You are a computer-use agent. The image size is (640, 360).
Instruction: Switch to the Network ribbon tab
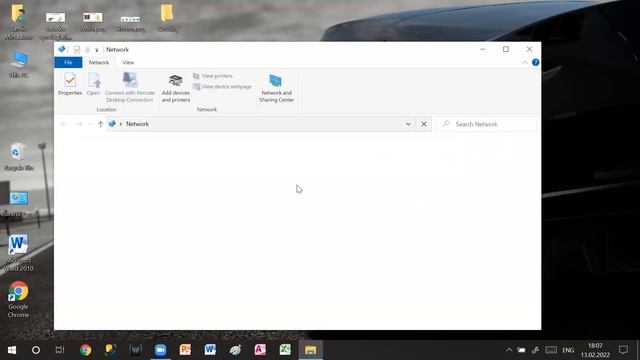tap(99, 62)
